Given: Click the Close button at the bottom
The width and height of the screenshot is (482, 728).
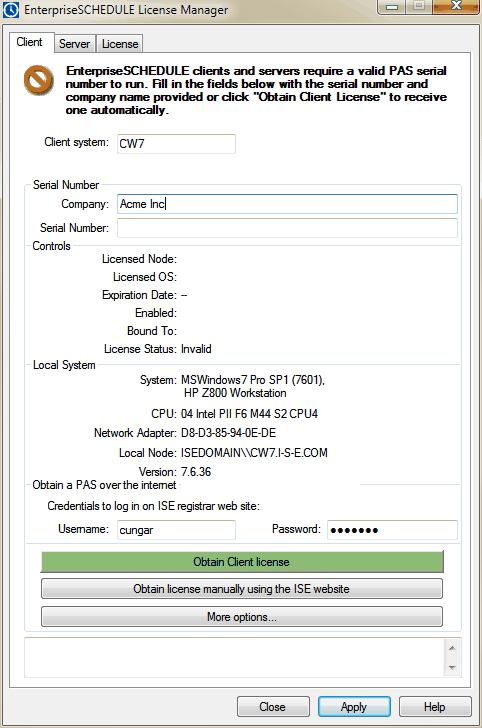Looking at the screenshot, I should pos(273,707).
